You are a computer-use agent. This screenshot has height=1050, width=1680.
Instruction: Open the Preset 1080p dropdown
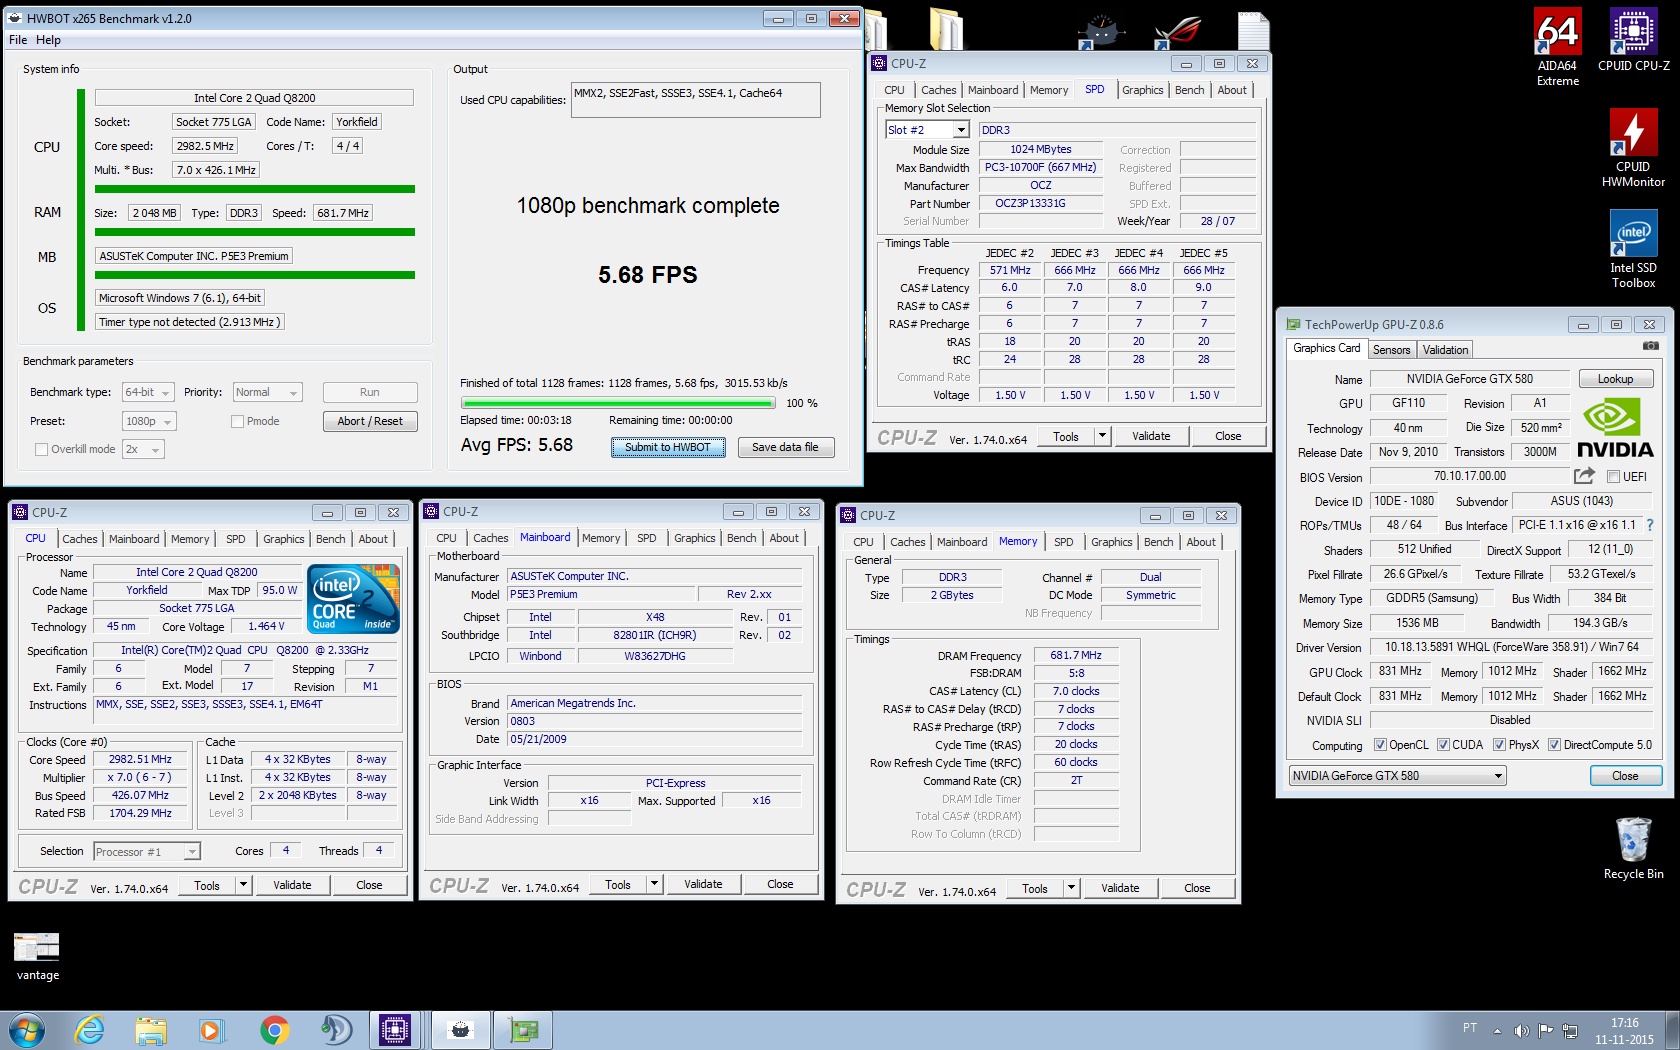(x=149, y=421)
